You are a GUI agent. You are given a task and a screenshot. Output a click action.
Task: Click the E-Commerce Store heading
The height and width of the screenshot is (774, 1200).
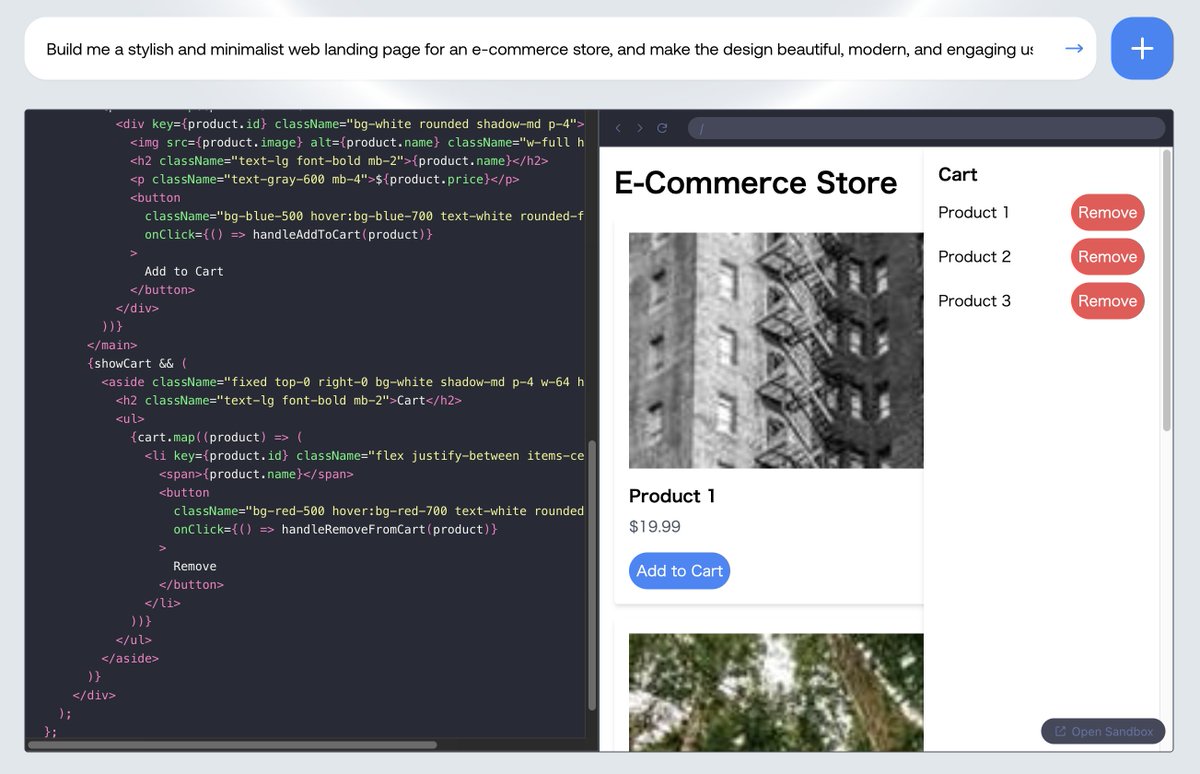pyautogui.click(x=755, y=183)
